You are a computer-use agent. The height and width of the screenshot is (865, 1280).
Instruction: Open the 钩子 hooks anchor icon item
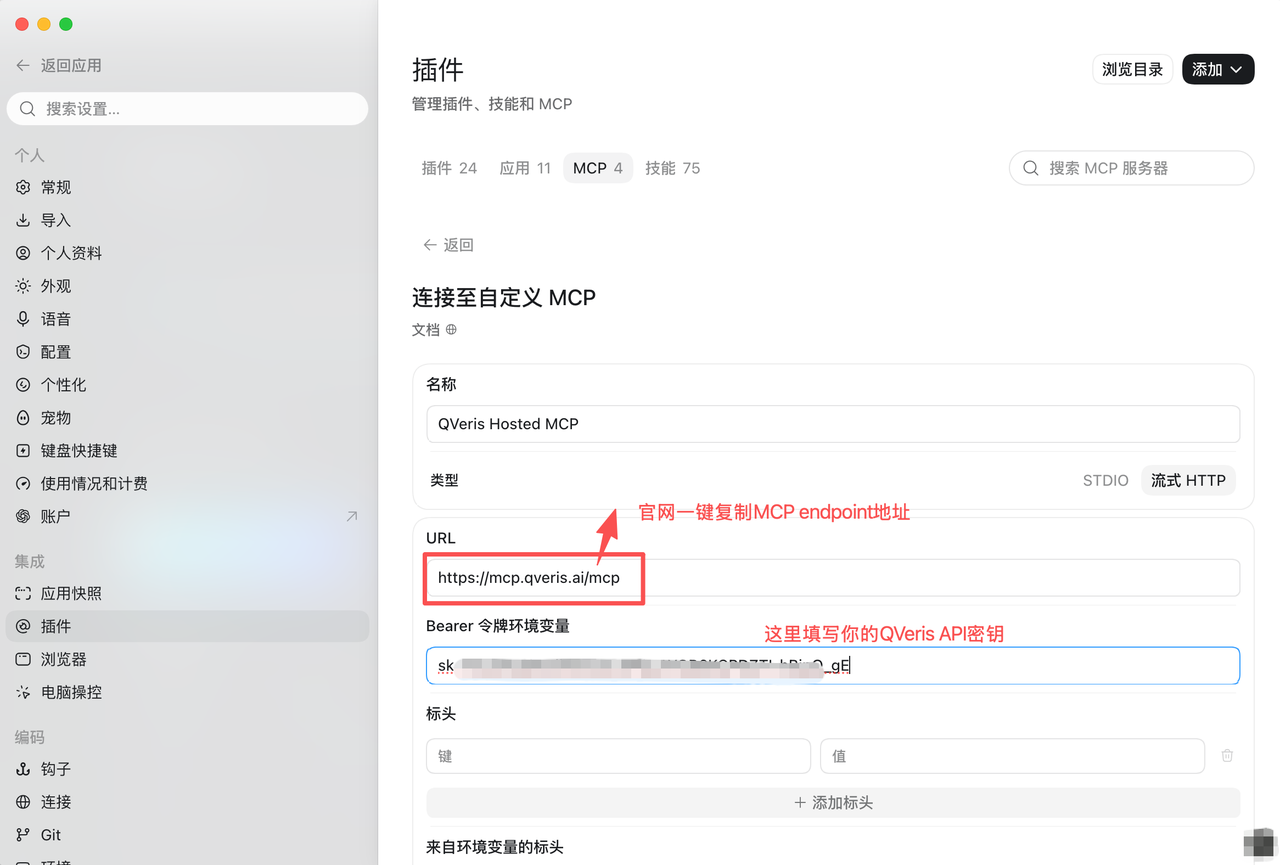tap(23, 769)
